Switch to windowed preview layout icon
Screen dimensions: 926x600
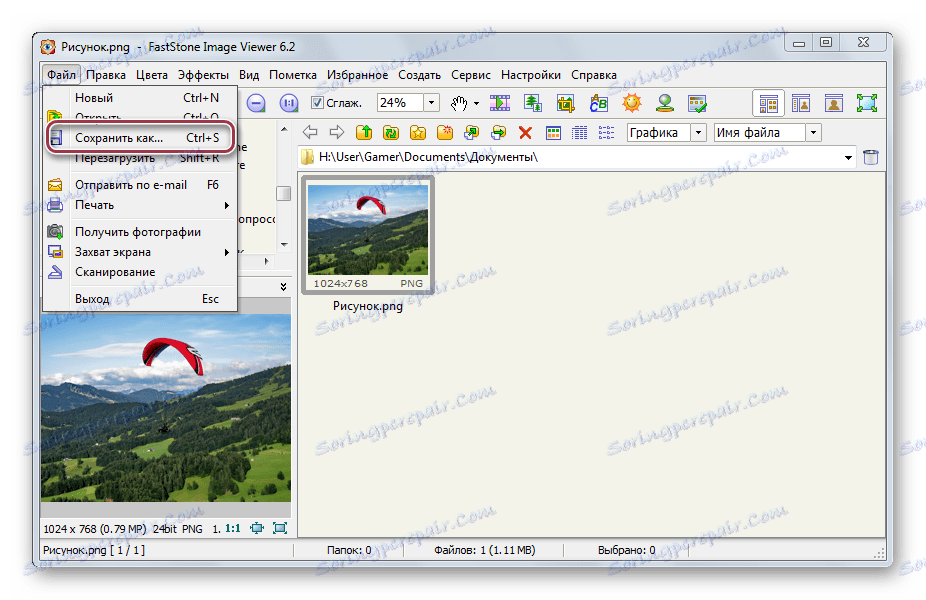[x=801, y=104]
